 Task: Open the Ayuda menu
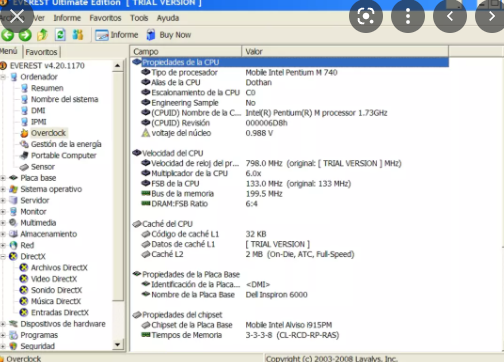[168, 18]
